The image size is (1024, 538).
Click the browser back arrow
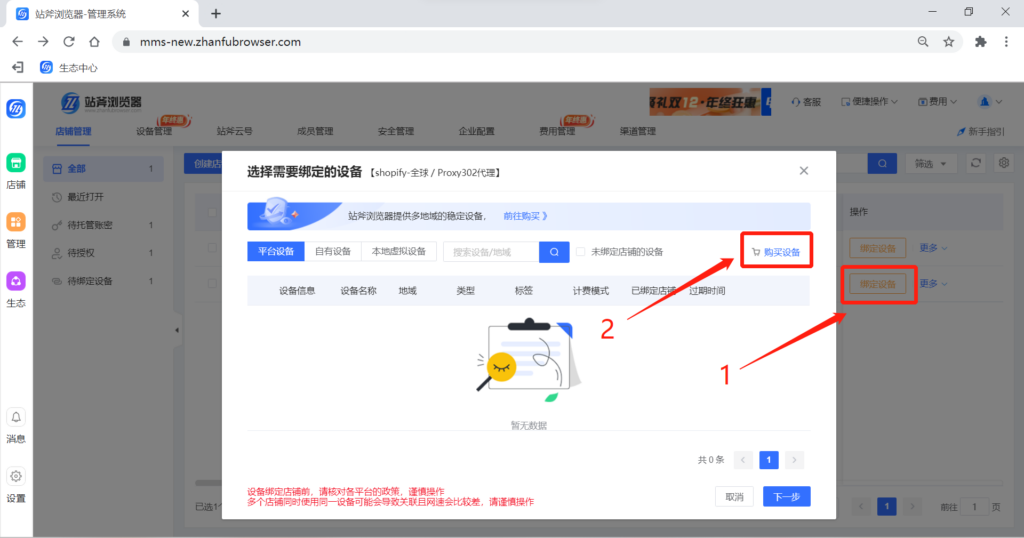[18, 42]
